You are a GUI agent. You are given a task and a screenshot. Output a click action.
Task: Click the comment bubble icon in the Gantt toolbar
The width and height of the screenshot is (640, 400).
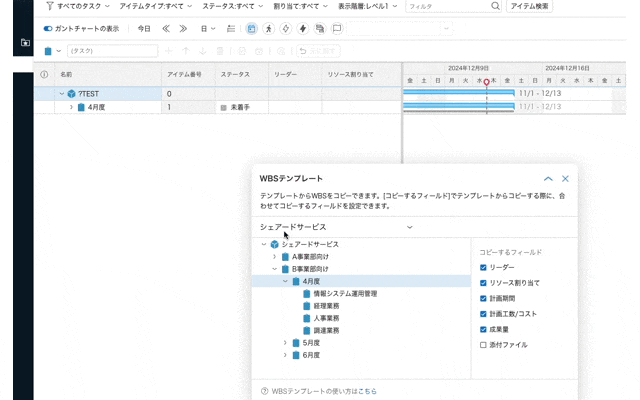coord(337,29)
